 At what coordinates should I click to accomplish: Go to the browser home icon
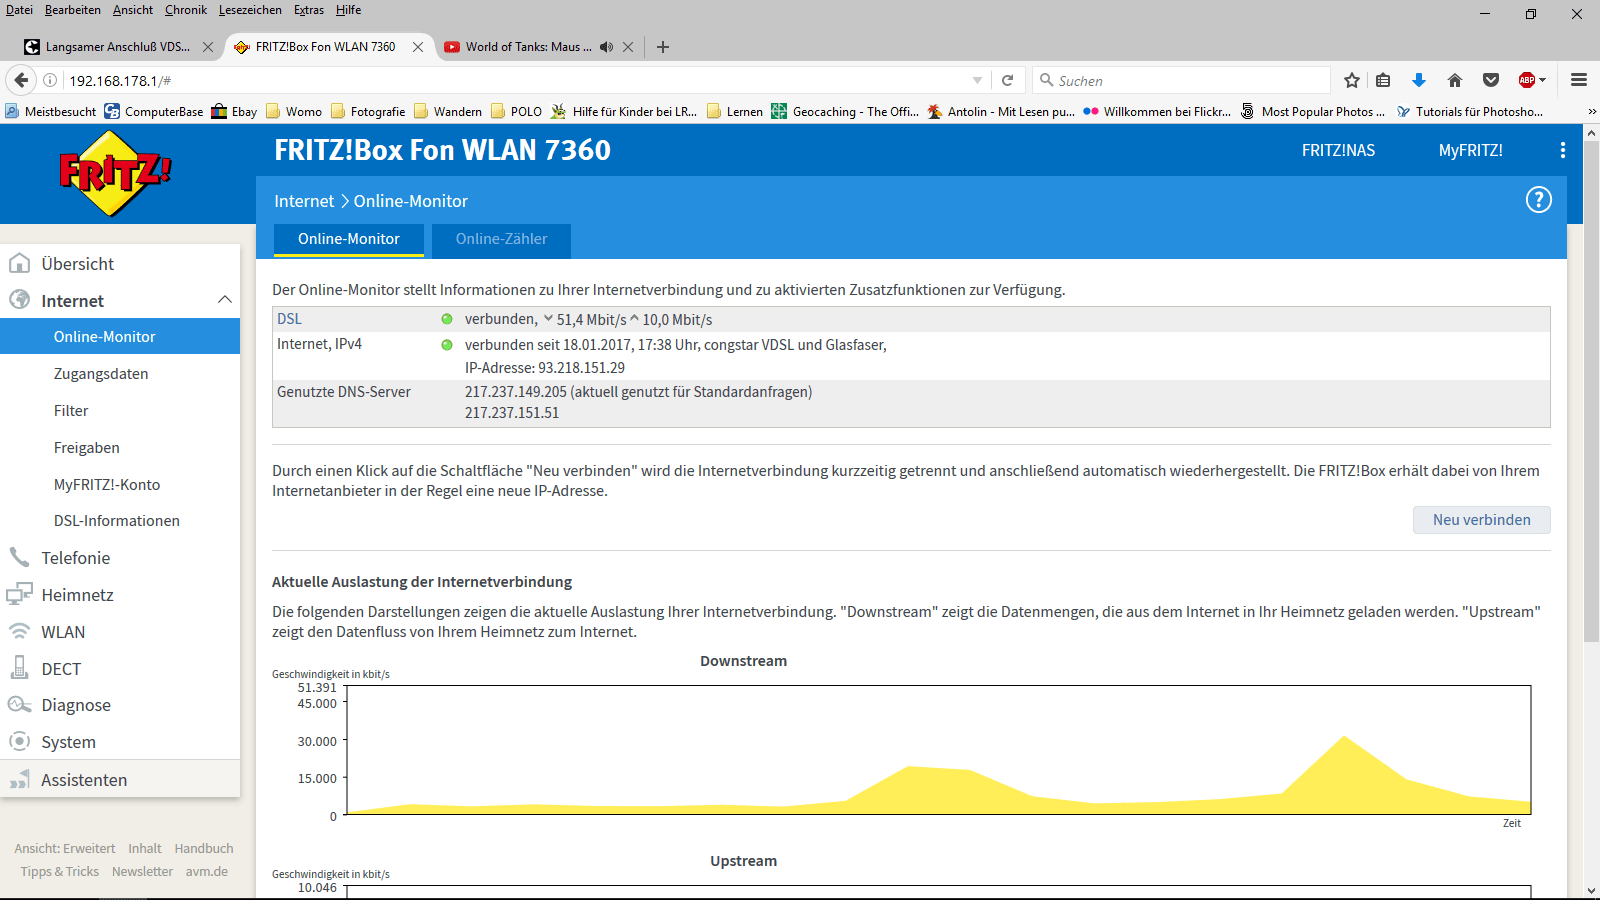click(1455, 80)
